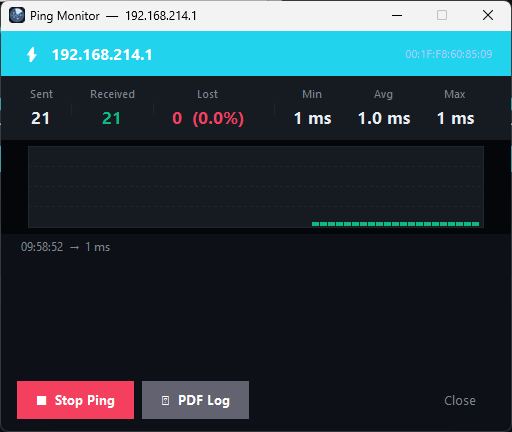Click the MAC address 00:1F:F8:60:85:09
512x432 pixels.
tap(449, 54)
